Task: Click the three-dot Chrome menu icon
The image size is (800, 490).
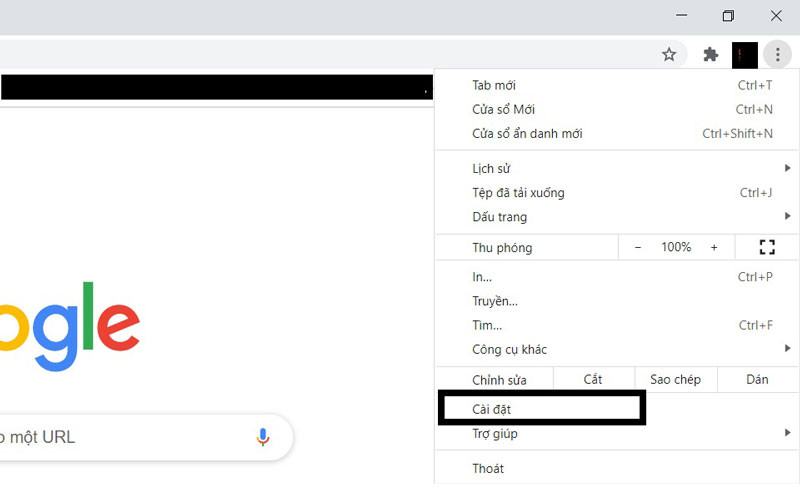Action: [777, 55]
